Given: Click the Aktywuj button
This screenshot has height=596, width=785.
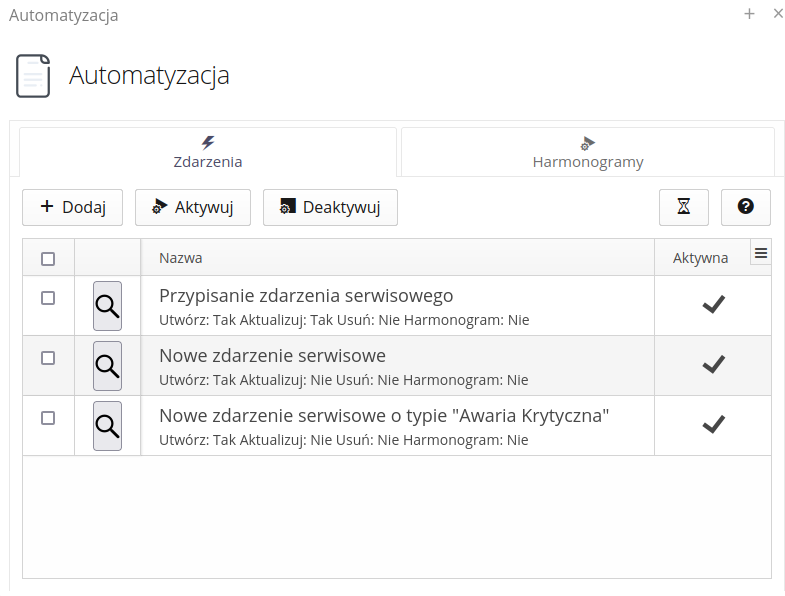Looking at the screenshot, I should click(193, 207).
